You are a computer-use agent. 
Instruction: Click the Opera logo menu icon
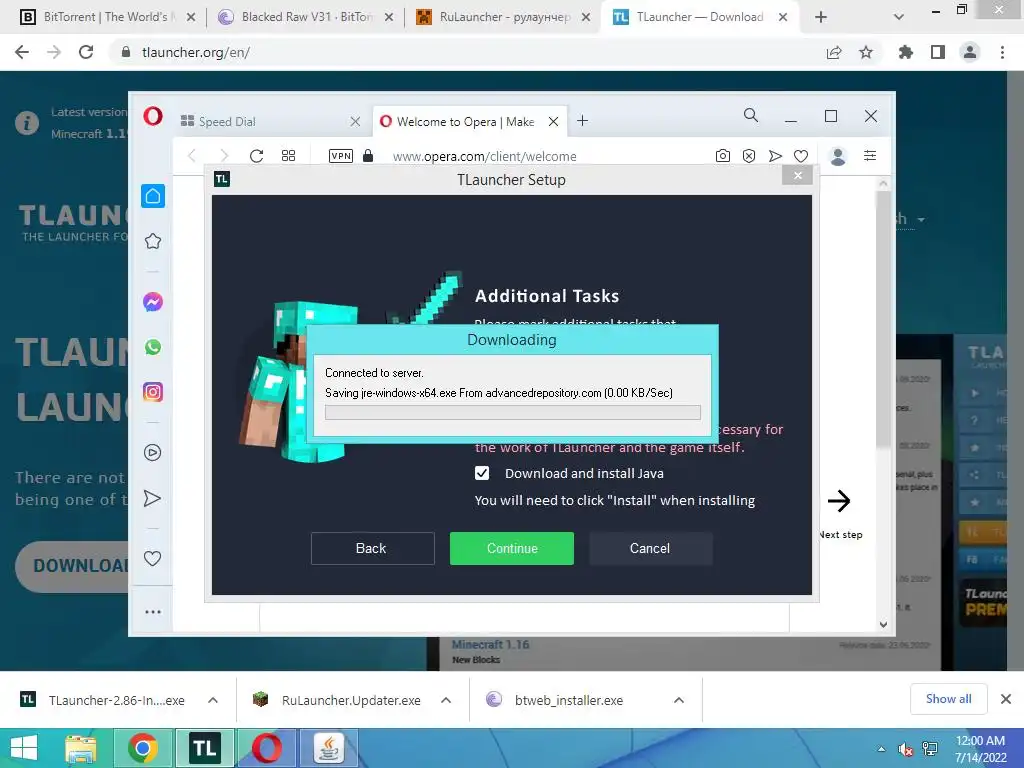click(153, 116)
